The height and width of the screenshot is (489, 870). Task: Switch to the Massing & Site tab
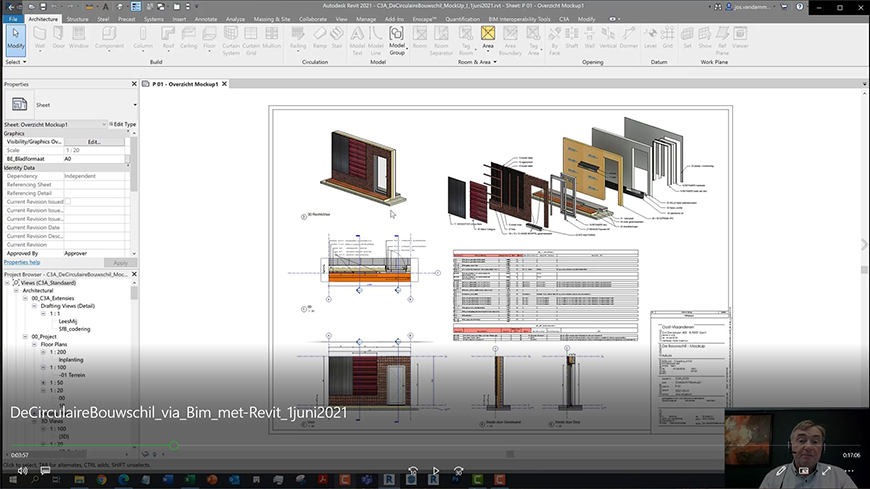[272, 19]
